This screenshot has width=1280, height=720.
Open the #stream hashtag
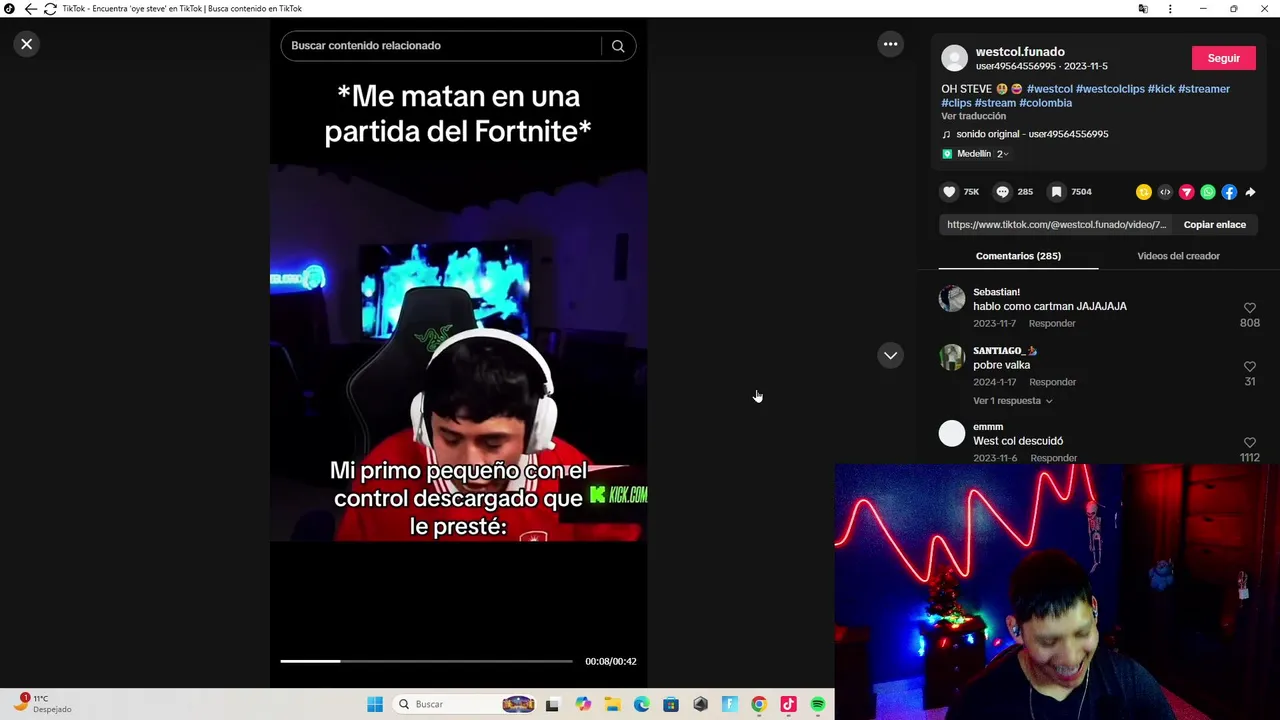click(x=995, y=103)
